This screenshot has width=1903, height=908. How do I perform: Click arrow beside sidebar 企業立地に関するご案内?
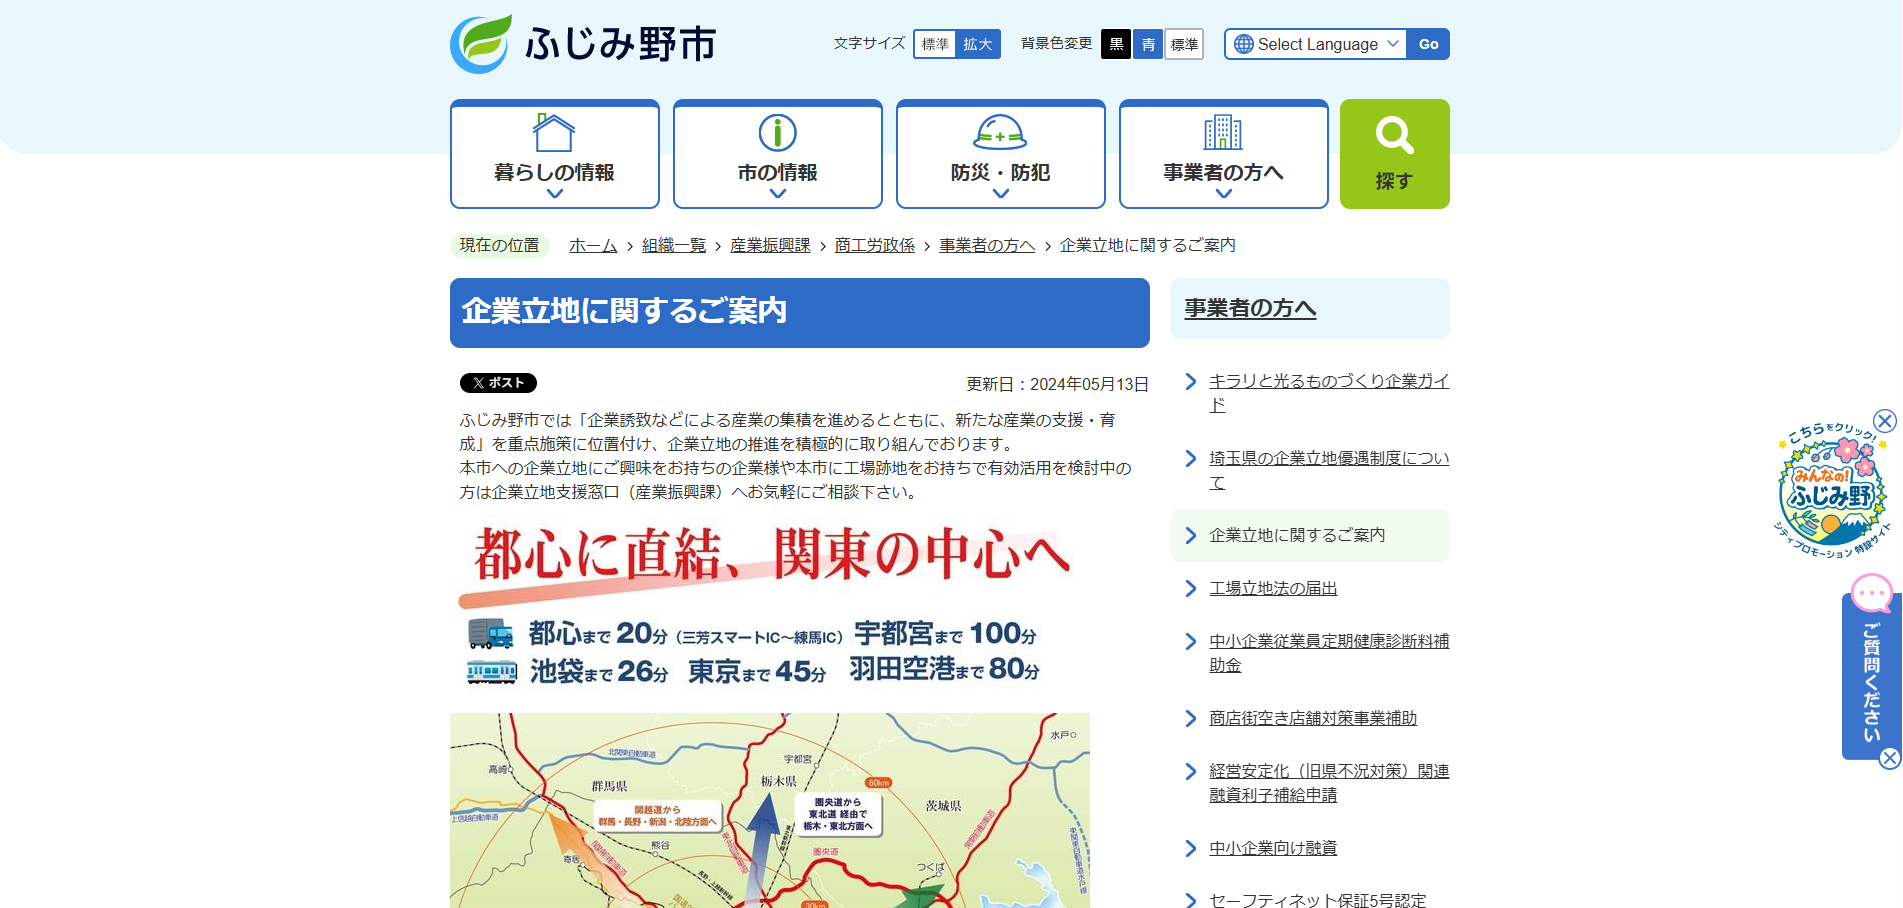point(1190,535)
